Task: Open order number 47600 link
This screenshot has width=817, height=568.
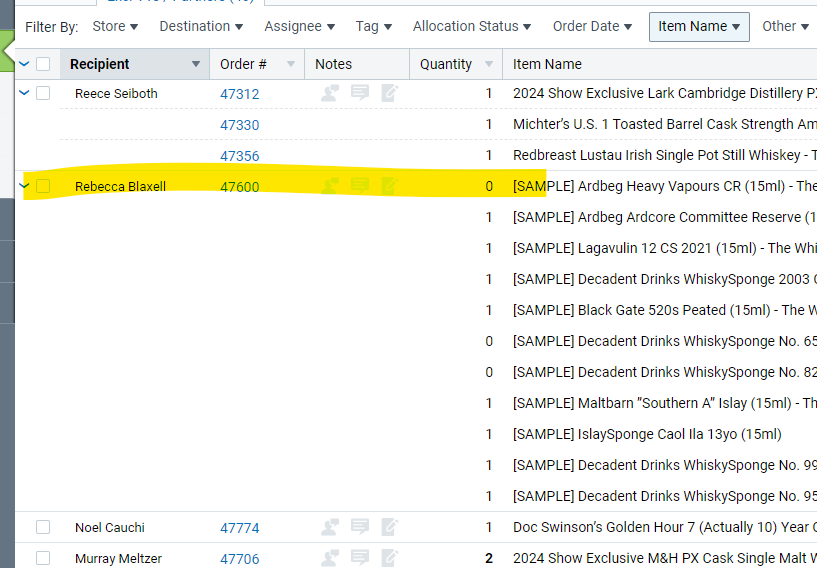Action: click(239, 186)
